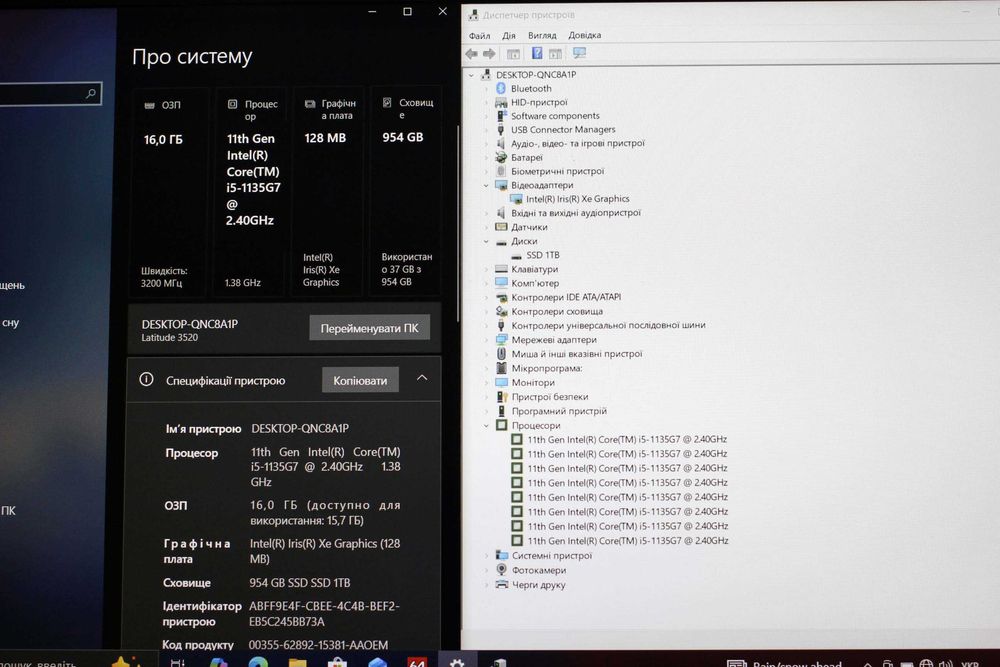Click the Черги друку printer icon
Viewport: 1000px width, 667px height.
coord(502,584)
